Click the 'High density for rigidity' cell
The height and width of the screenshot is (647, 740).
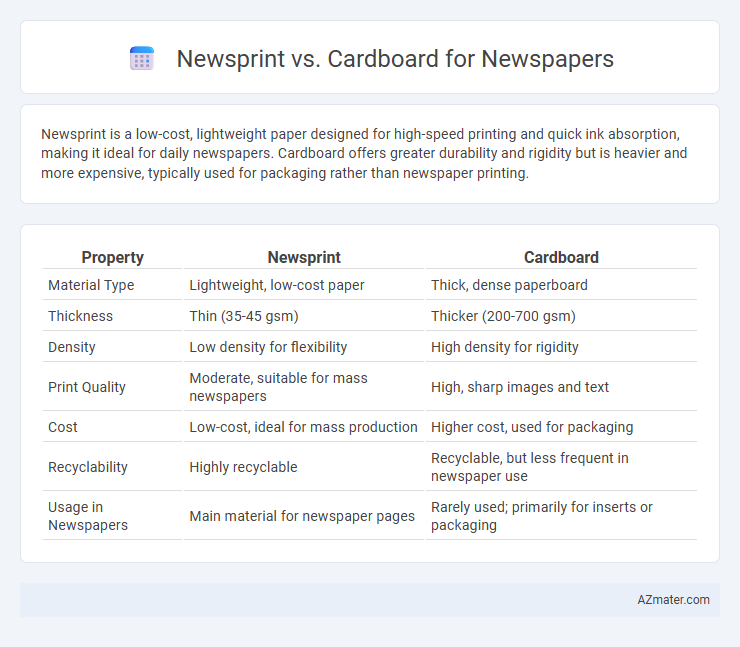tap(561, 347)
